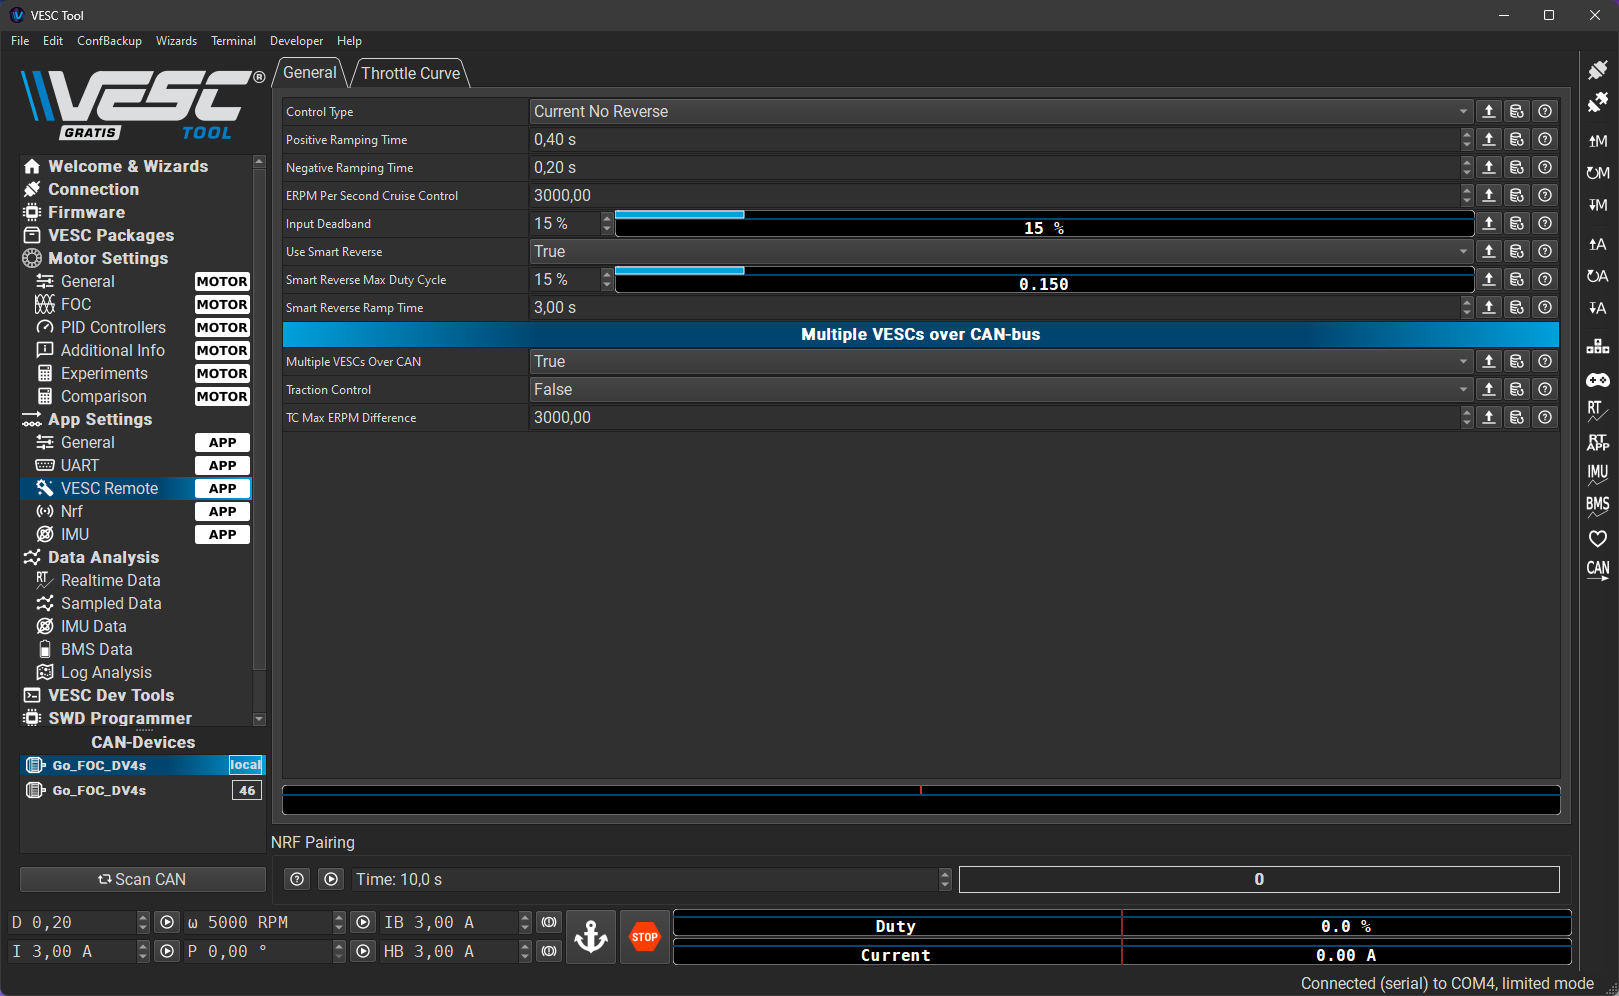
Task: Switch to the Throttle Curve tab
Action: tap(410, 73)
